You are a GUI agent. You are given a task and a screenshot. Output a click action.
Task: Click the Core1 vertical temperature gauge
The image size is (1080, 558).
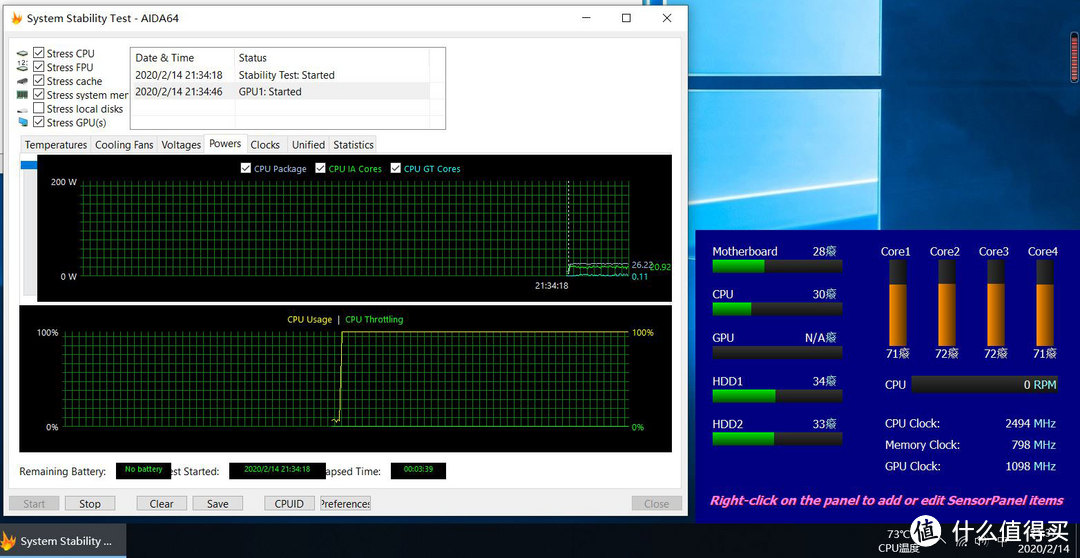point(897,303)
